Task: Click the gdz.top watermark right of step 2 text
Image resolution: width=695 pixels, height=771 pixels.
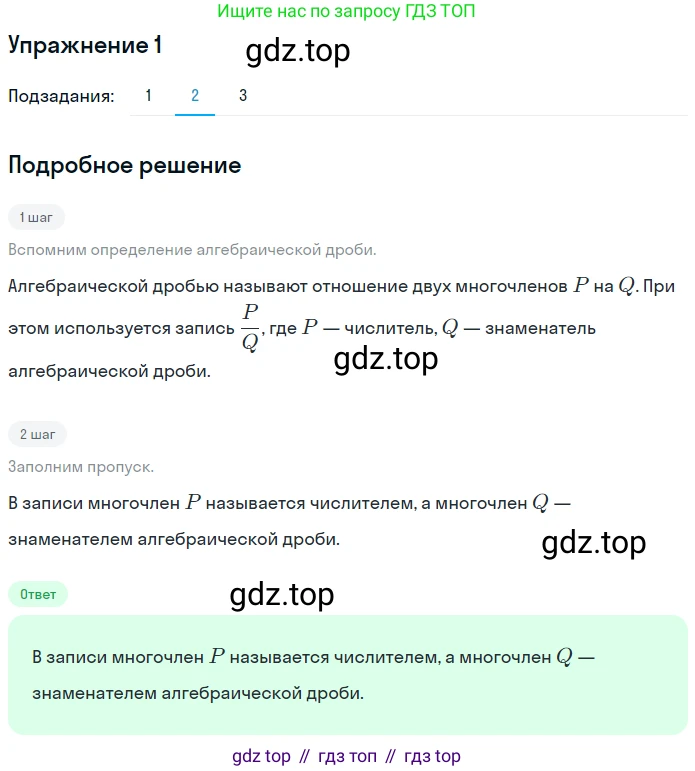Action: tap(593, 543)
